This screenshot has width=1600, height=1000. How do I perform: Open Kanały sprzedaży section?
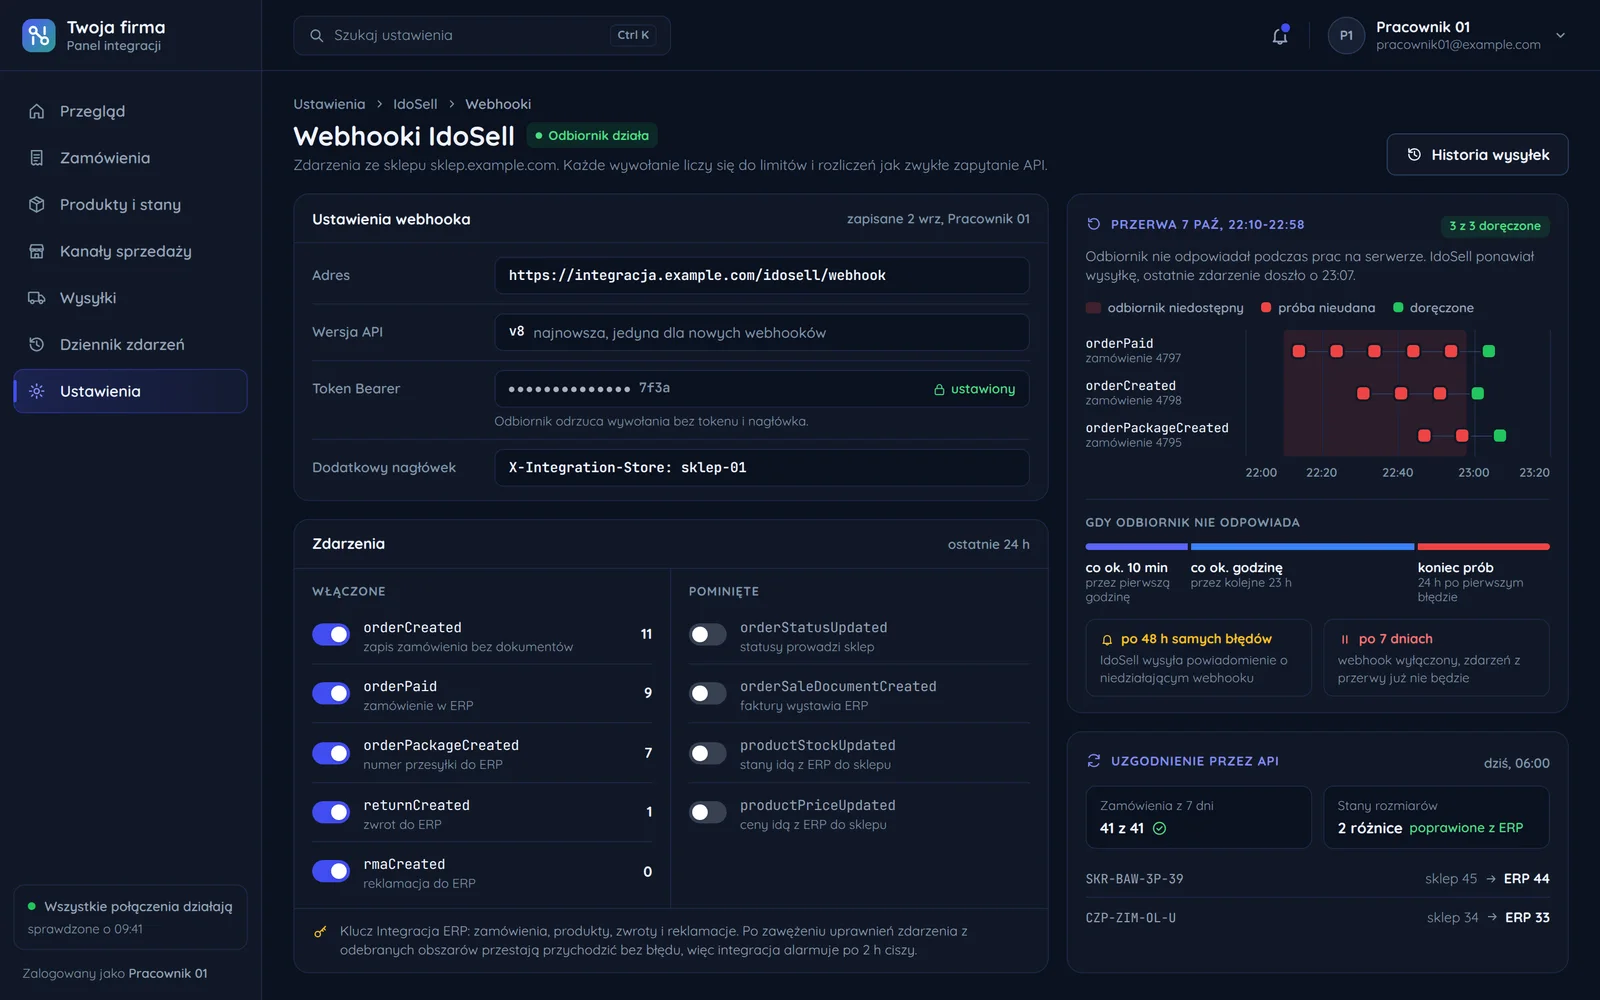point(130,251)
